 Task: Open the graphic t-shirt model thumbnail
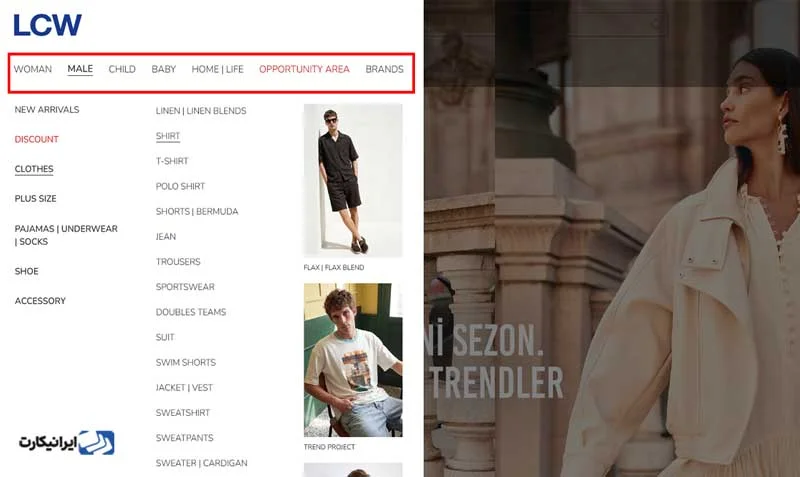353,360
